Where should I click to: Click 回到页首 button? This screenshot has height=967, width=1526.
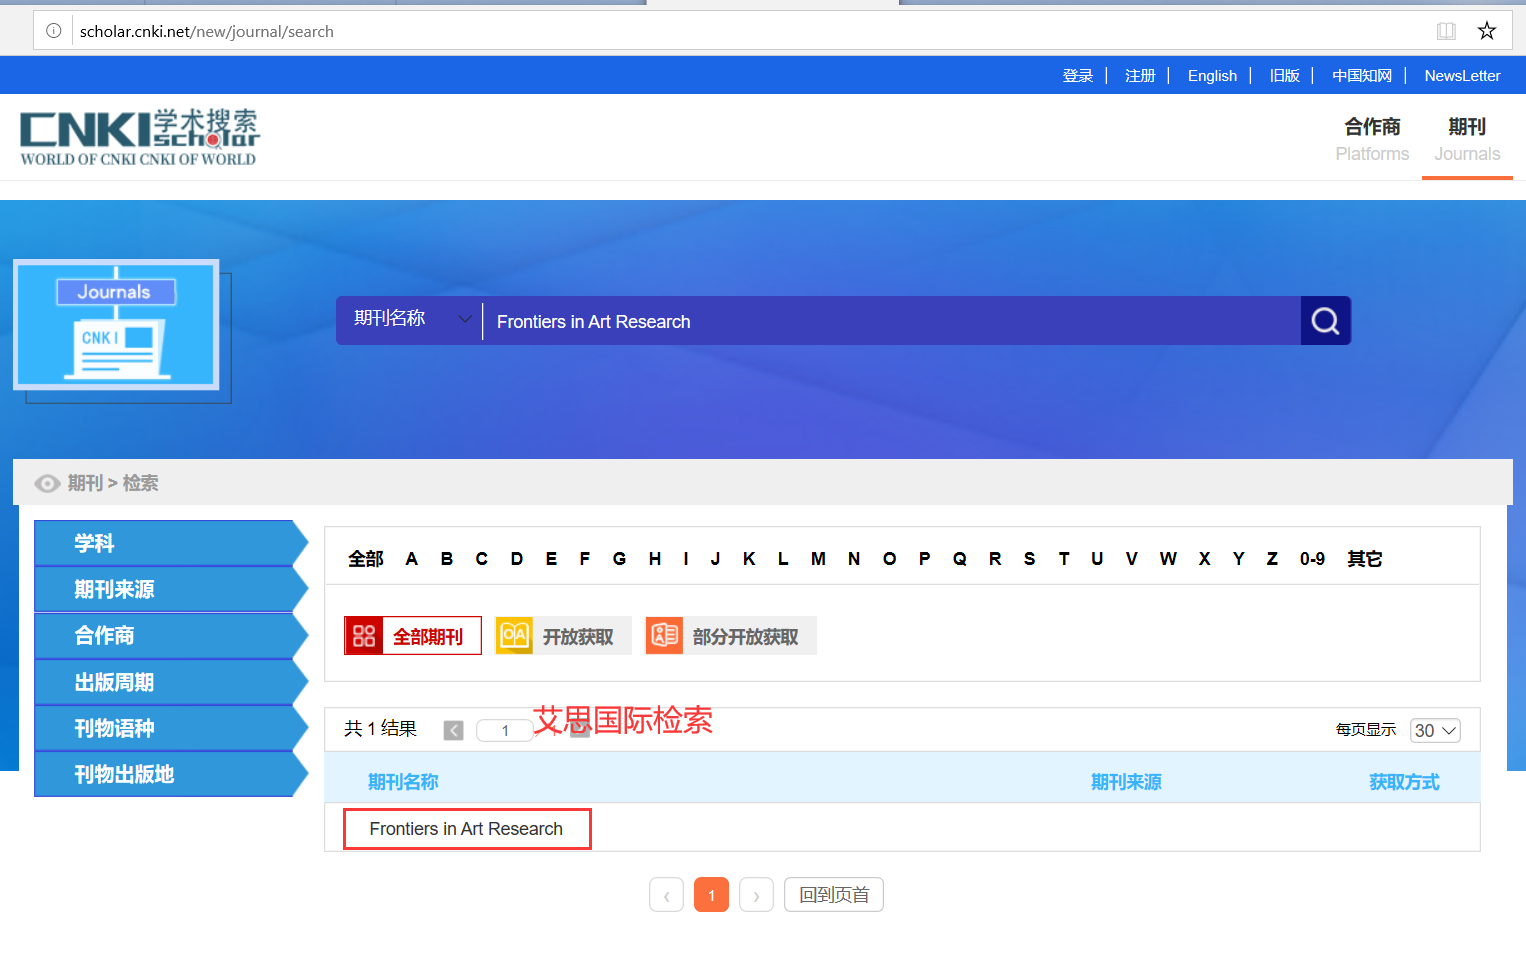(834, 895)
